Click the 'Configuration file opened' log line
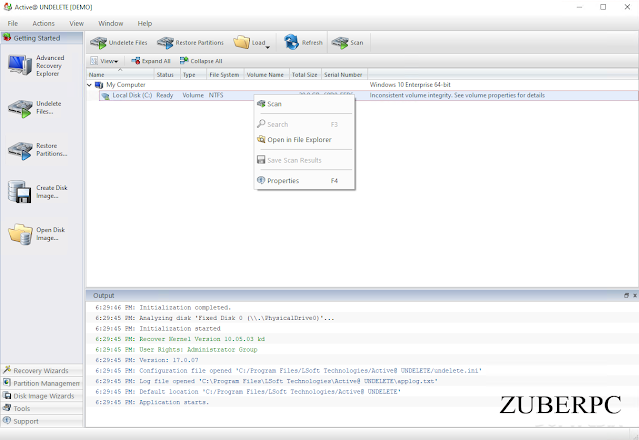 [288, 371]
